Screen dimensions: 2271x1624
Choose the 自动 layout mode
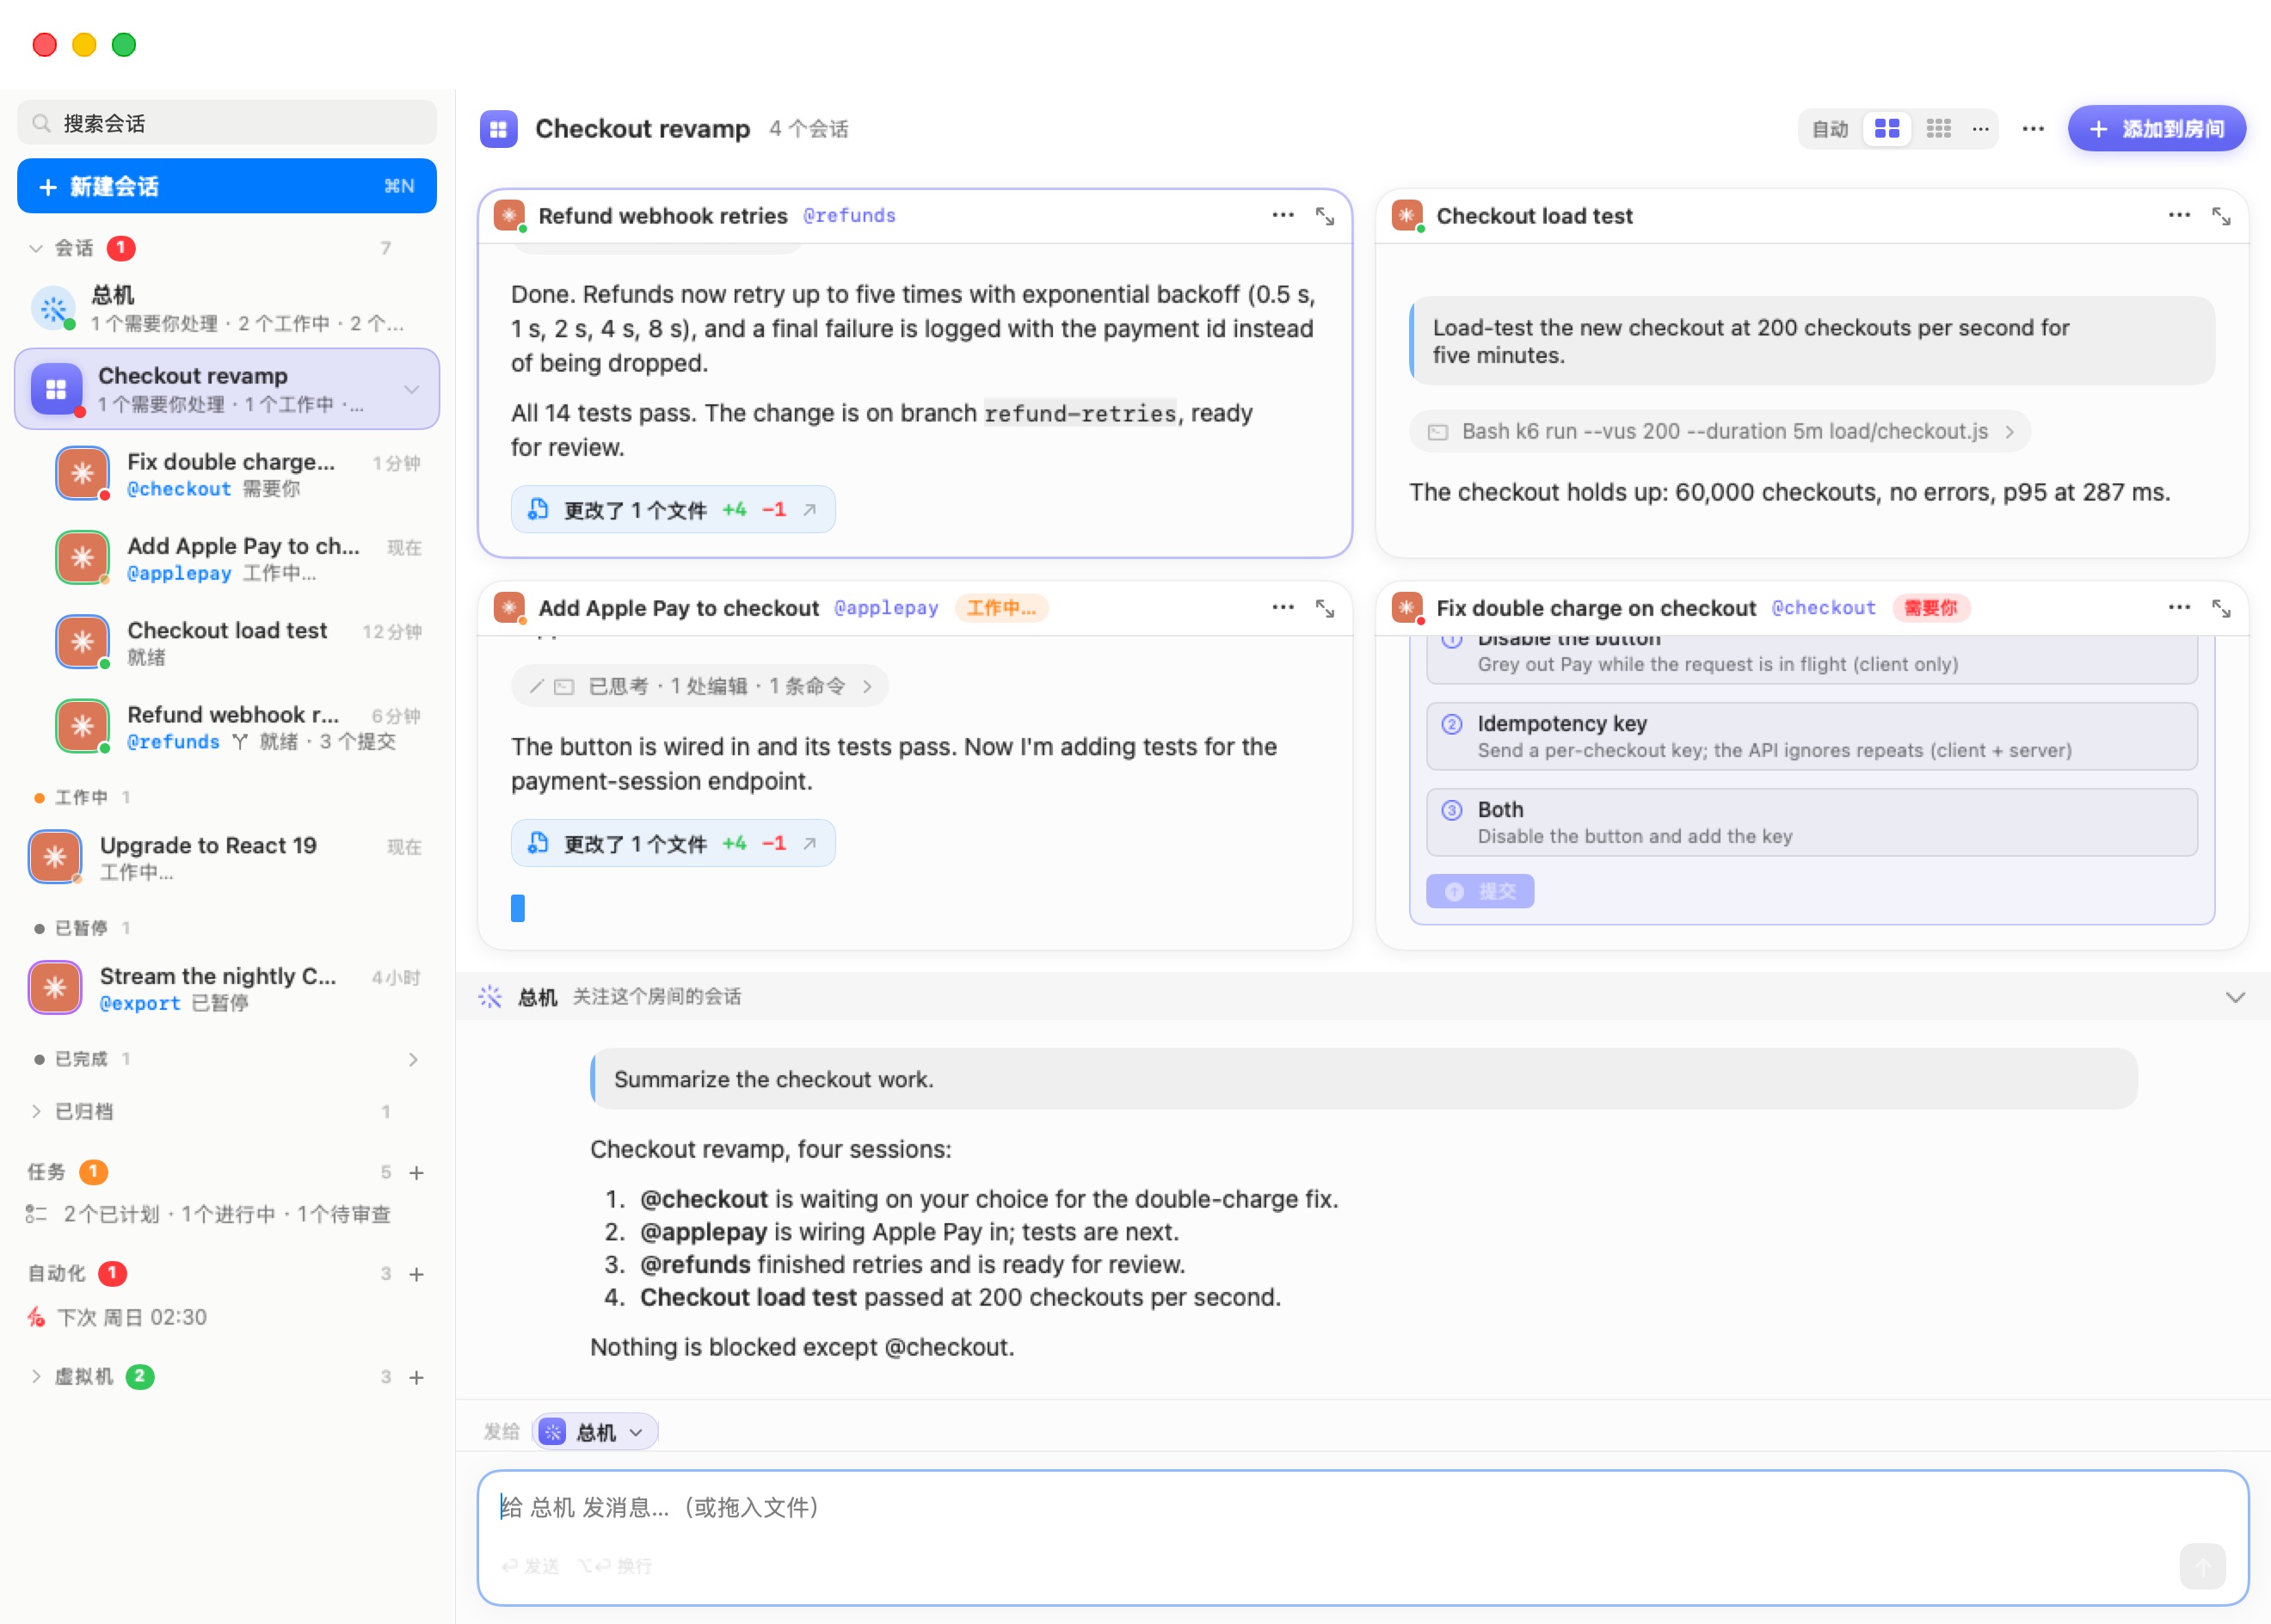point(1830,129)
